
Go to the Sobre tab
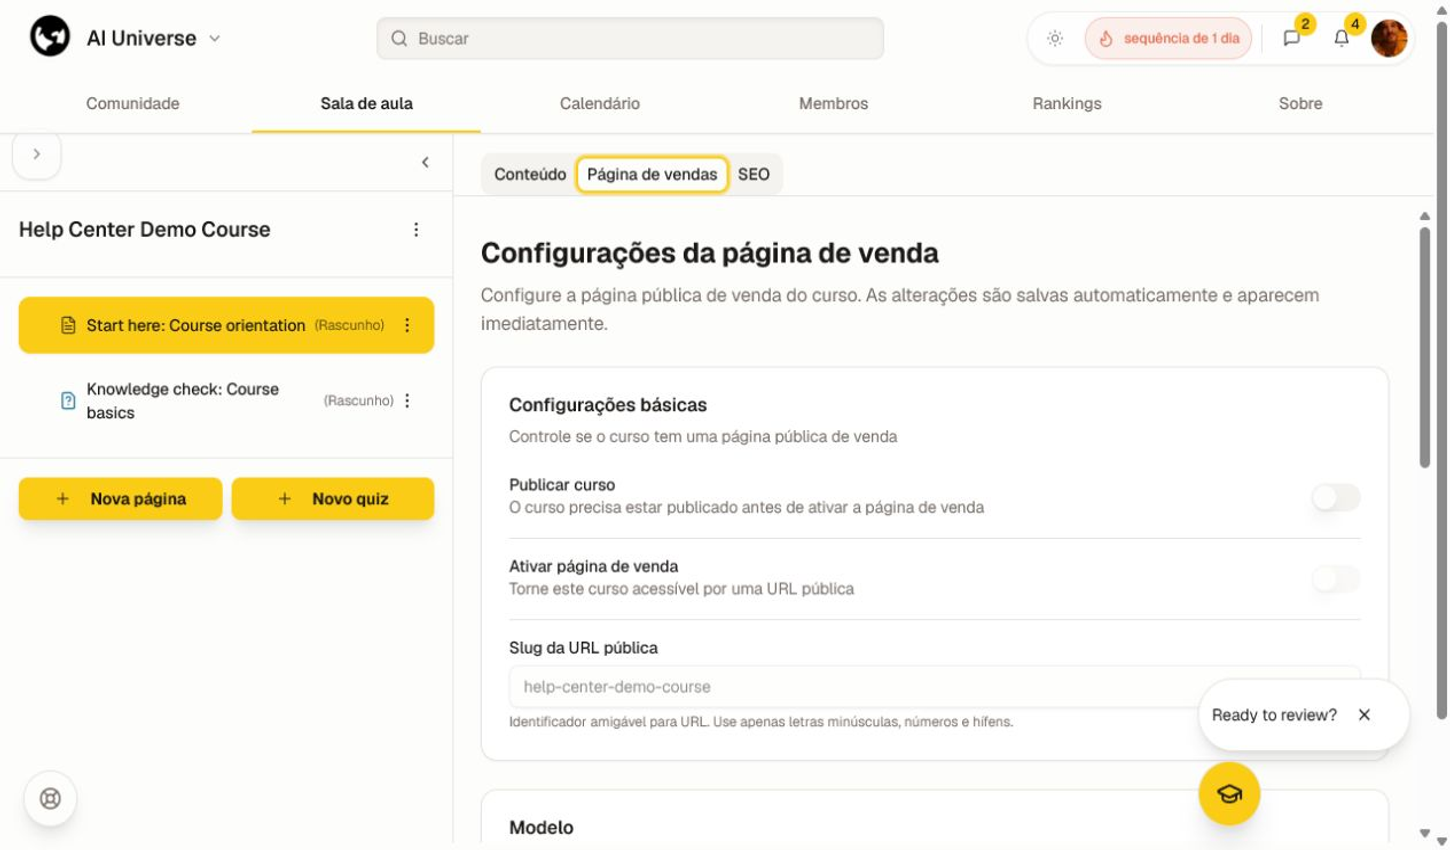tap(1300, 103)
